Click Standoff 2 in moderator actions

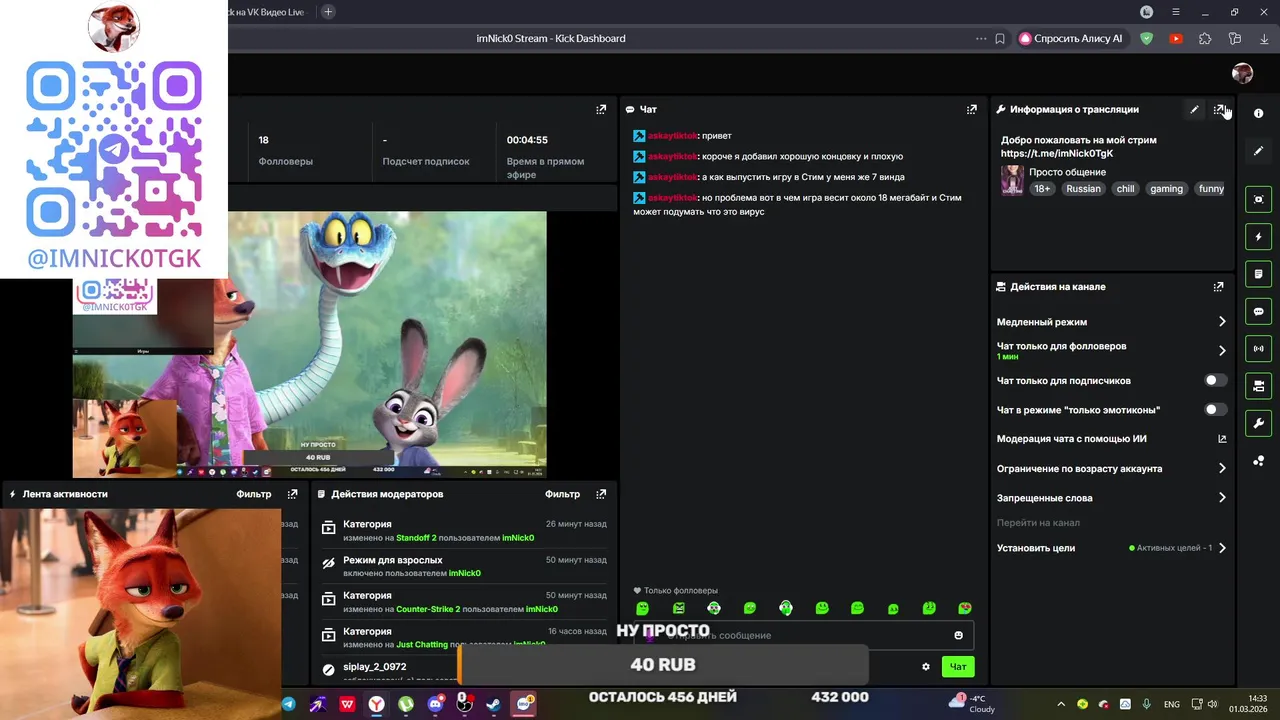click(416, 538)
